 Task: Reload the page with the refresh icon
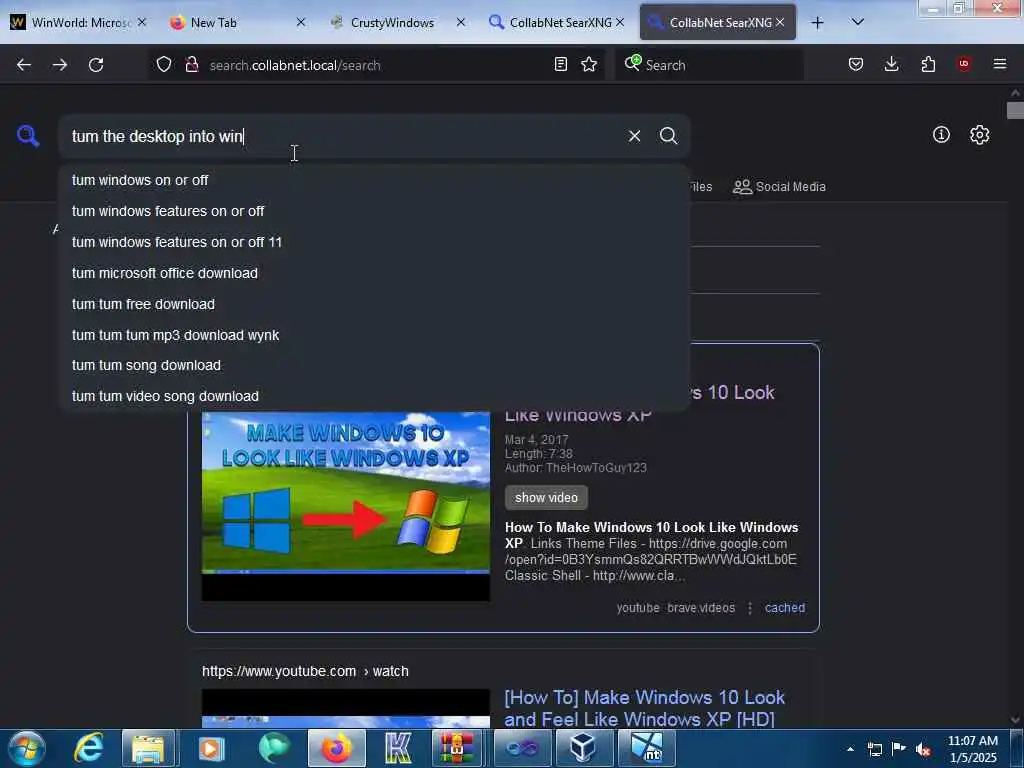(x=96, y=65)
